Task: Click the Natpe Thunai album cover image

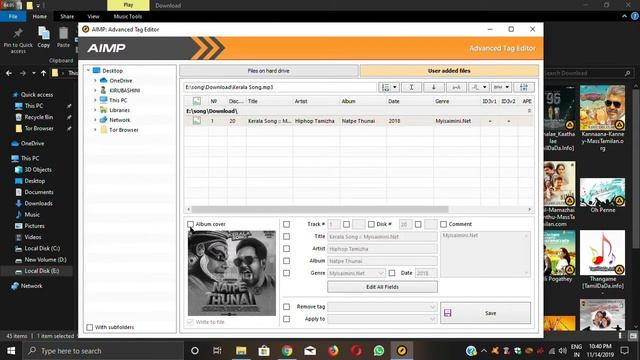Action: tap(231, 273)
